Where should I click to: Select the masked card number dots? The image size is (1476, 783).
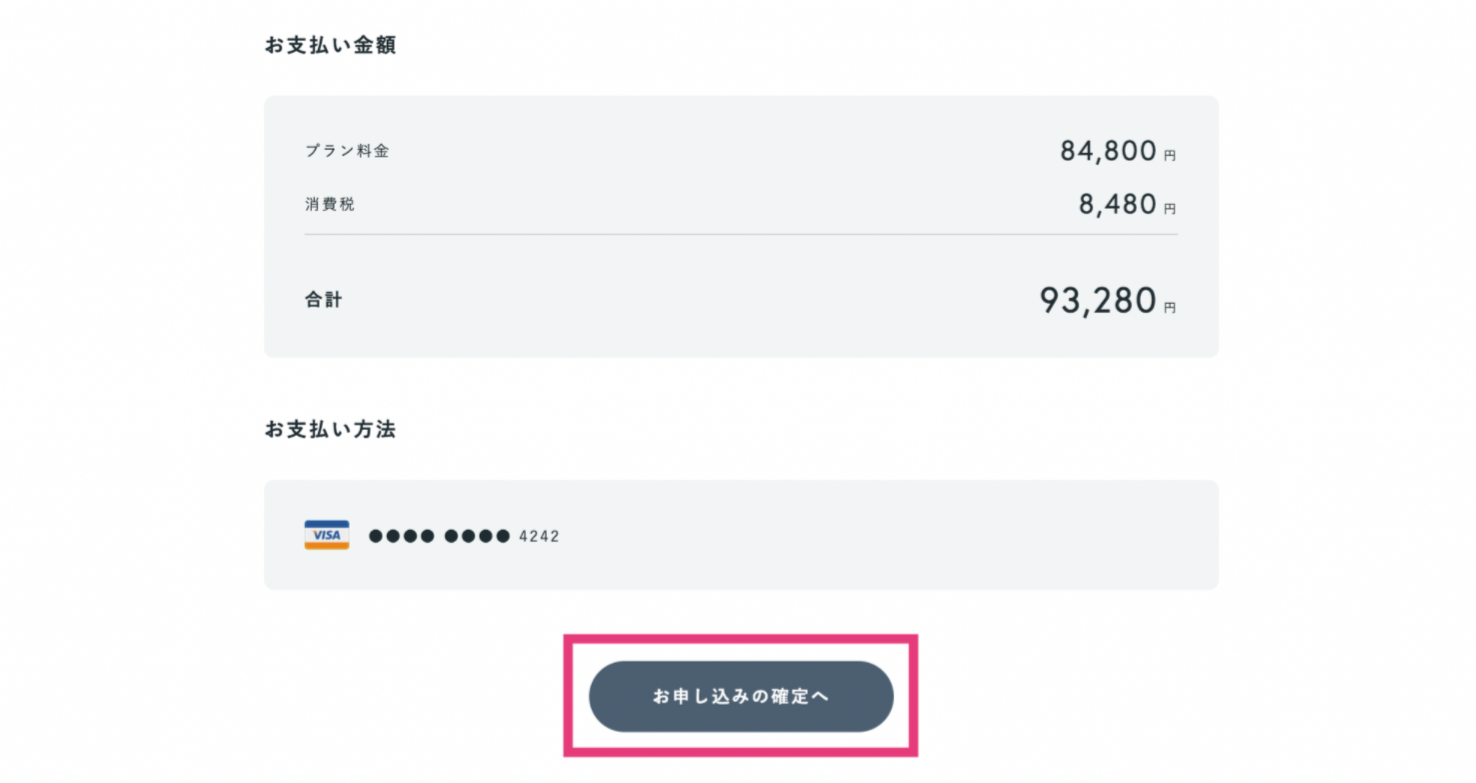click(x=439, y=536)
